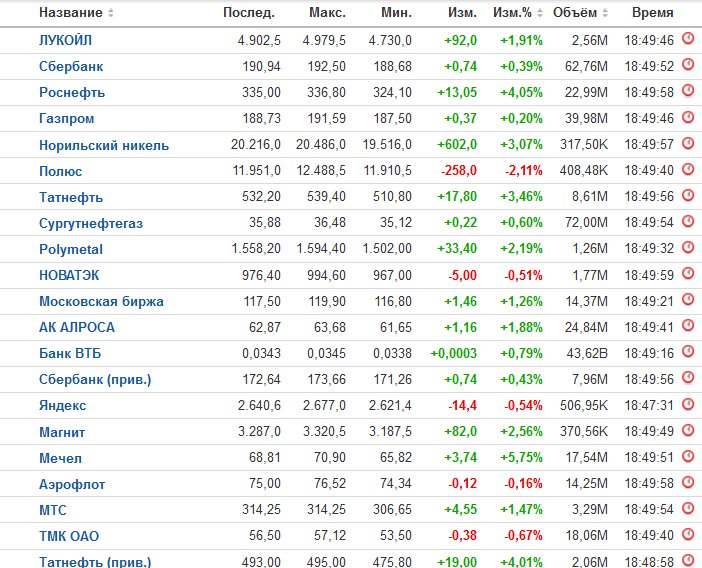Open the Сургутнефтегаз stock link
Screen dimensions: 702x568
pos(91,223)
